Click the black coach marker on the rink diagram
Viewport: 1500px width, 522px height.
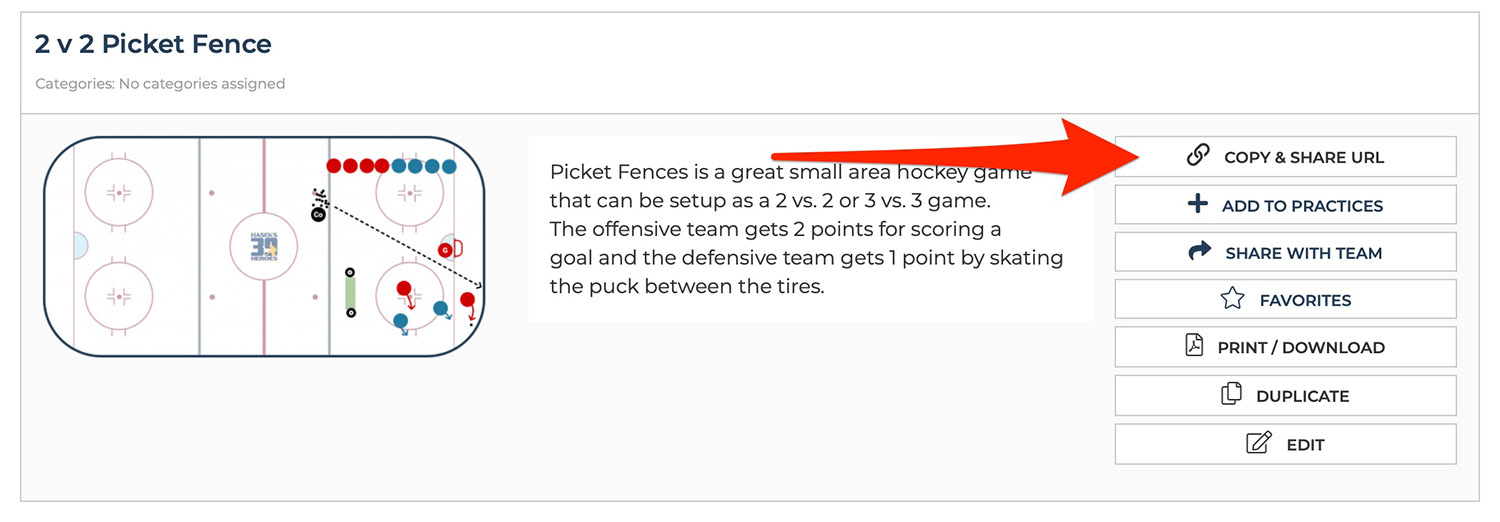[318, 214]
